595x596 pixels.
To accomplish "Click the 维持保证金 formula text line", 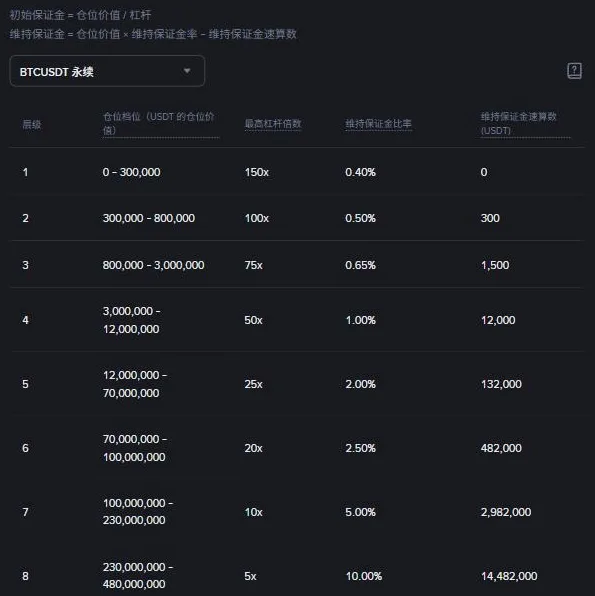I will 153,34.
